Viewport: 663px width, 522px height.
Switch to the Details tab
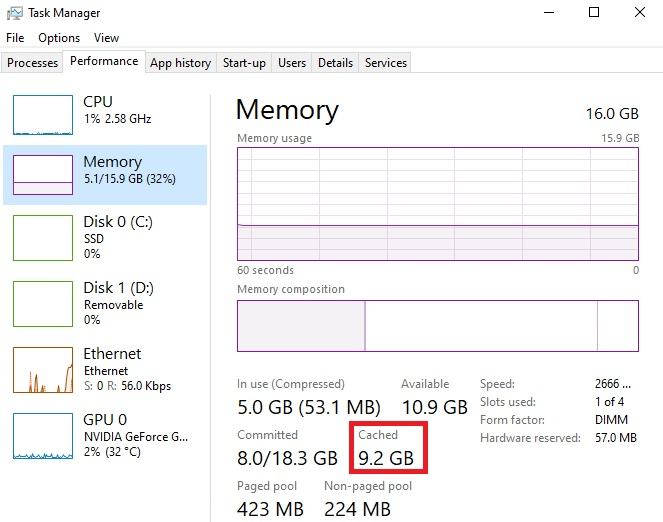[x=335, y=63]
